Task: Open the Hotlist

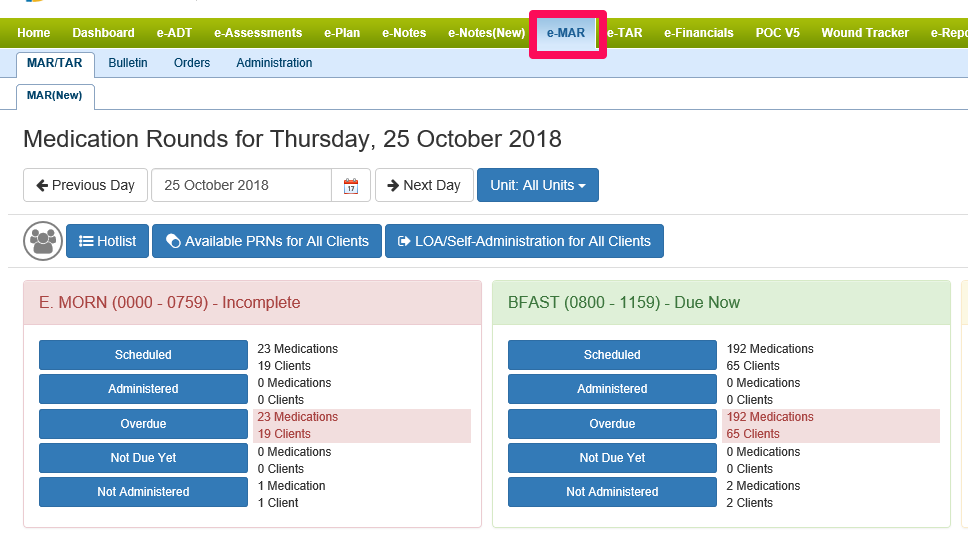Action: pyautogui.click(x=108, y=241)
